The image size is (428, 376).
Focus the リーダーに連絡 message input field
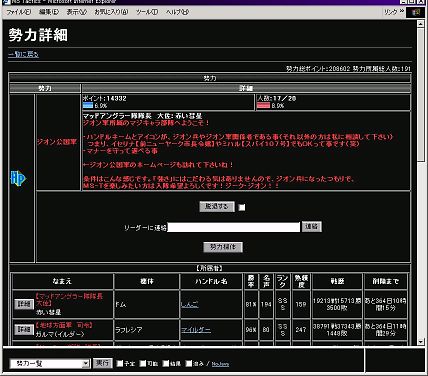[x=234, y=227]
